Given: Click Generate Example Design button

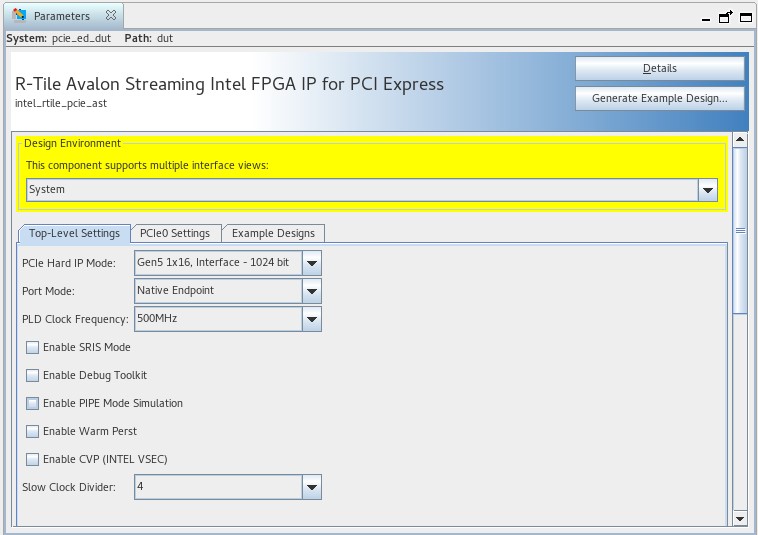Looking at the screenshot, I should click(659, 99).
